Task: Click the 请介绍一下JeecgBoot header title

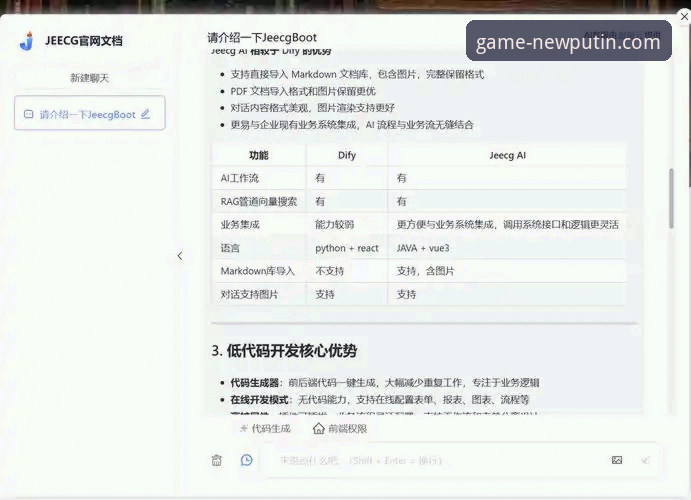Action: coord(262,37)
